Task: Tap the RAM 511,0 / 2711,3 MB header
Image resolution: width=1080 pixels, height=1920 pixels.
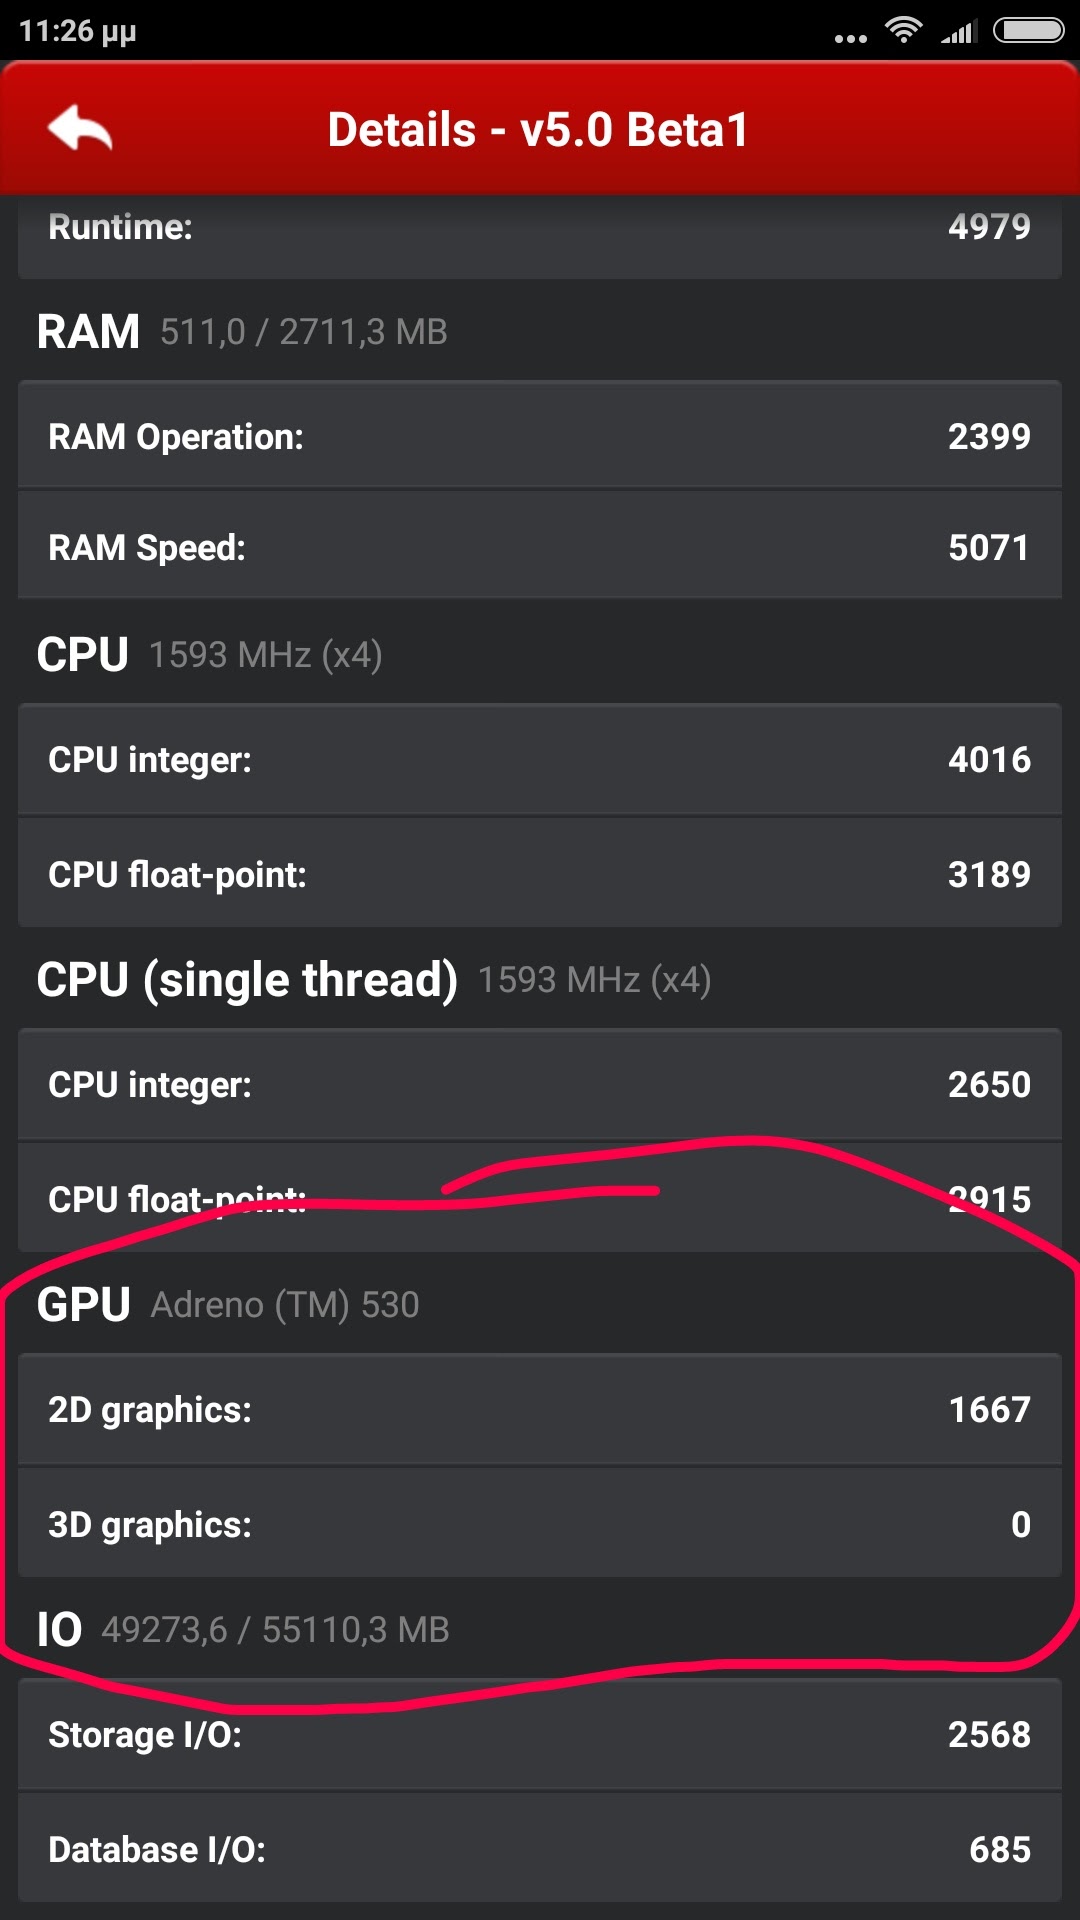Action: 242,332
